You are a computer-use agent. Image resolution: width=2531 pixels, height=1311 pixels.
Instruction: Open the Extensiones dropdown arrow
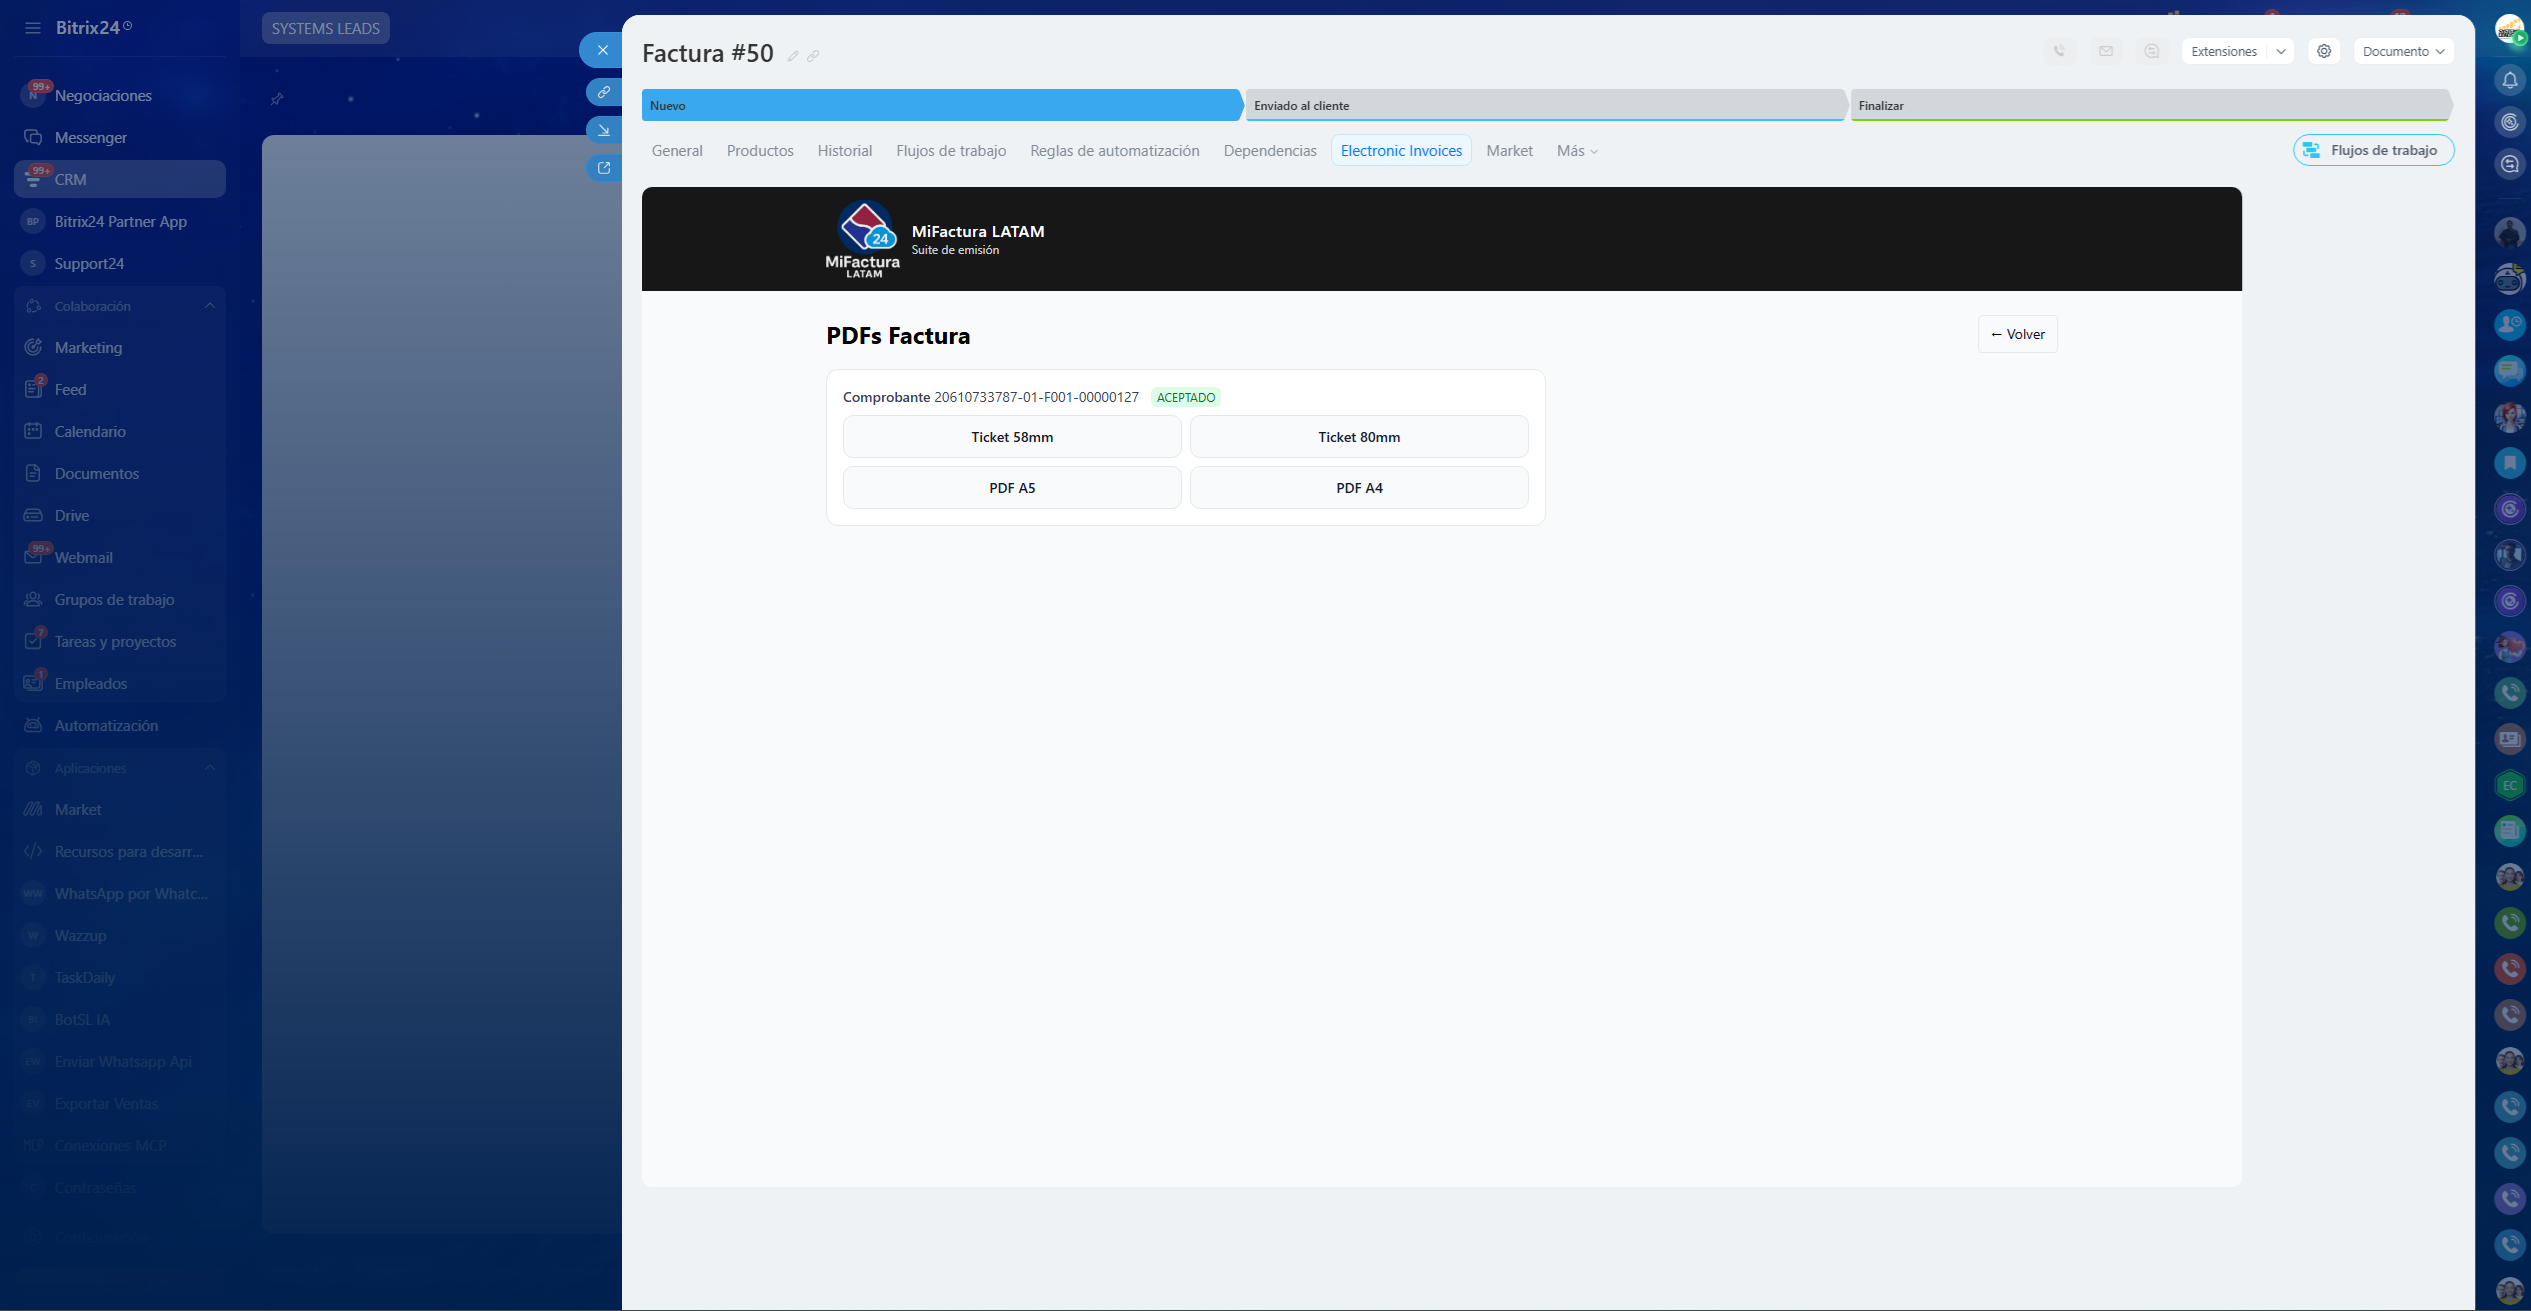tap(2281, 51)
